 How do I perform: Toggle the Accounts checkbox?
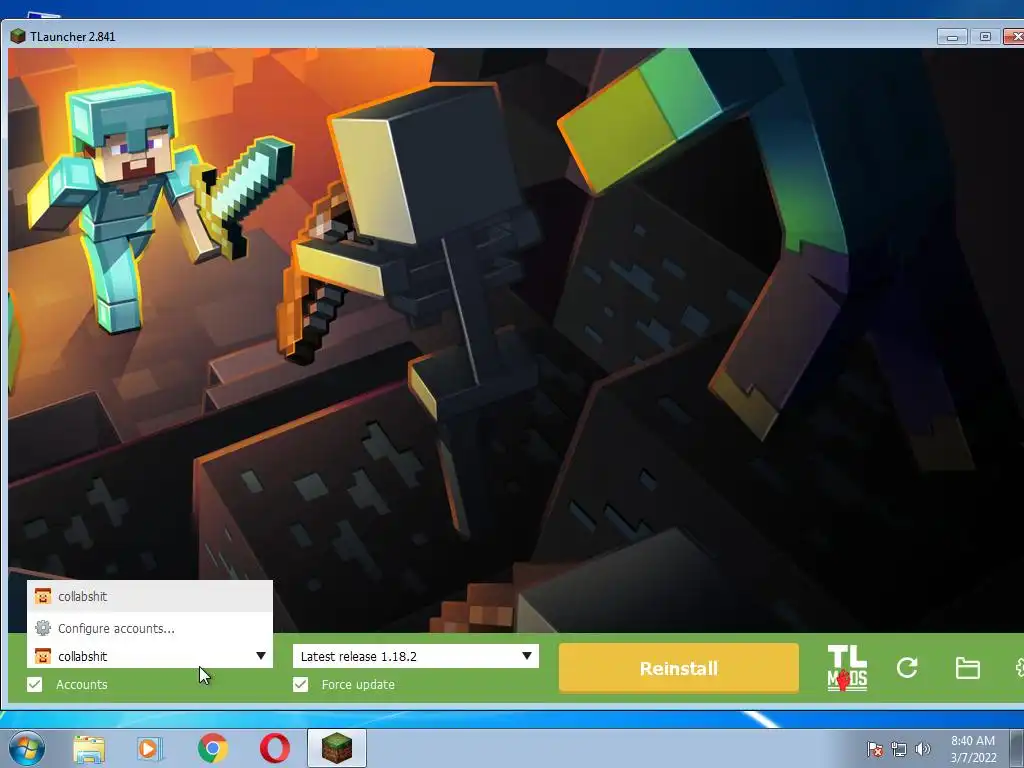35,684
